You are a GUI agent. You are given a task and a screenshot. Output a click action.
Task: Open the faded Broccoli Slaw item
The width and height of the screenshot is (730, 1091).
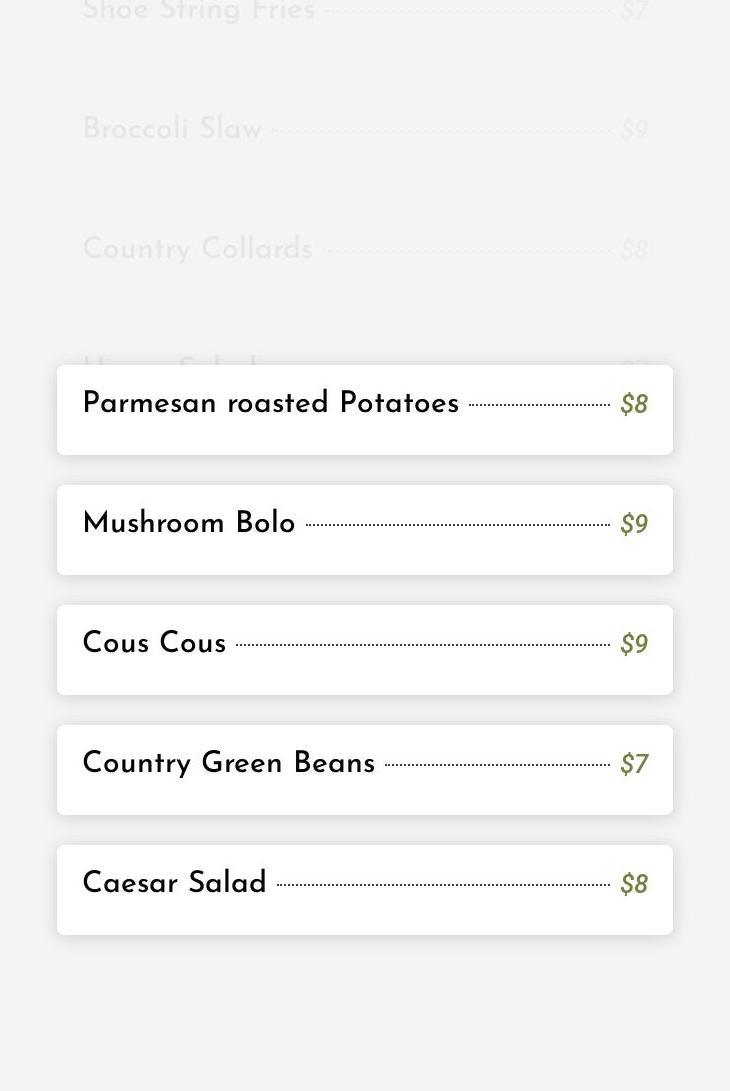tap(172, 129)
